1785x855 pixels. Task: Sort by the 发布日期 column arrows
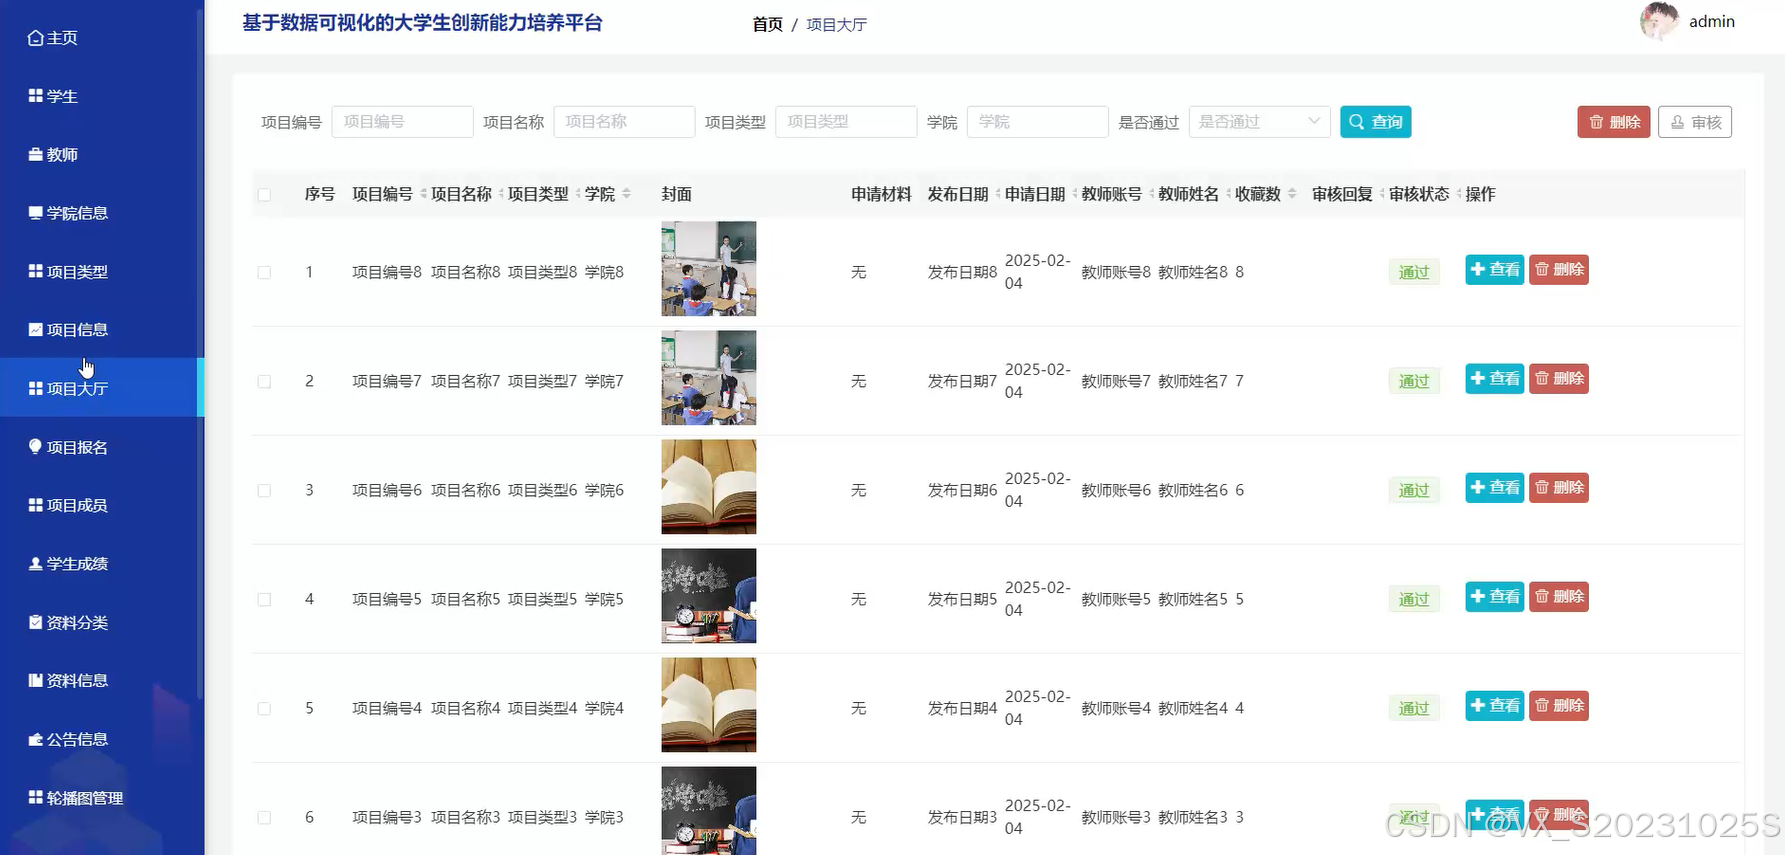(998, 194)
